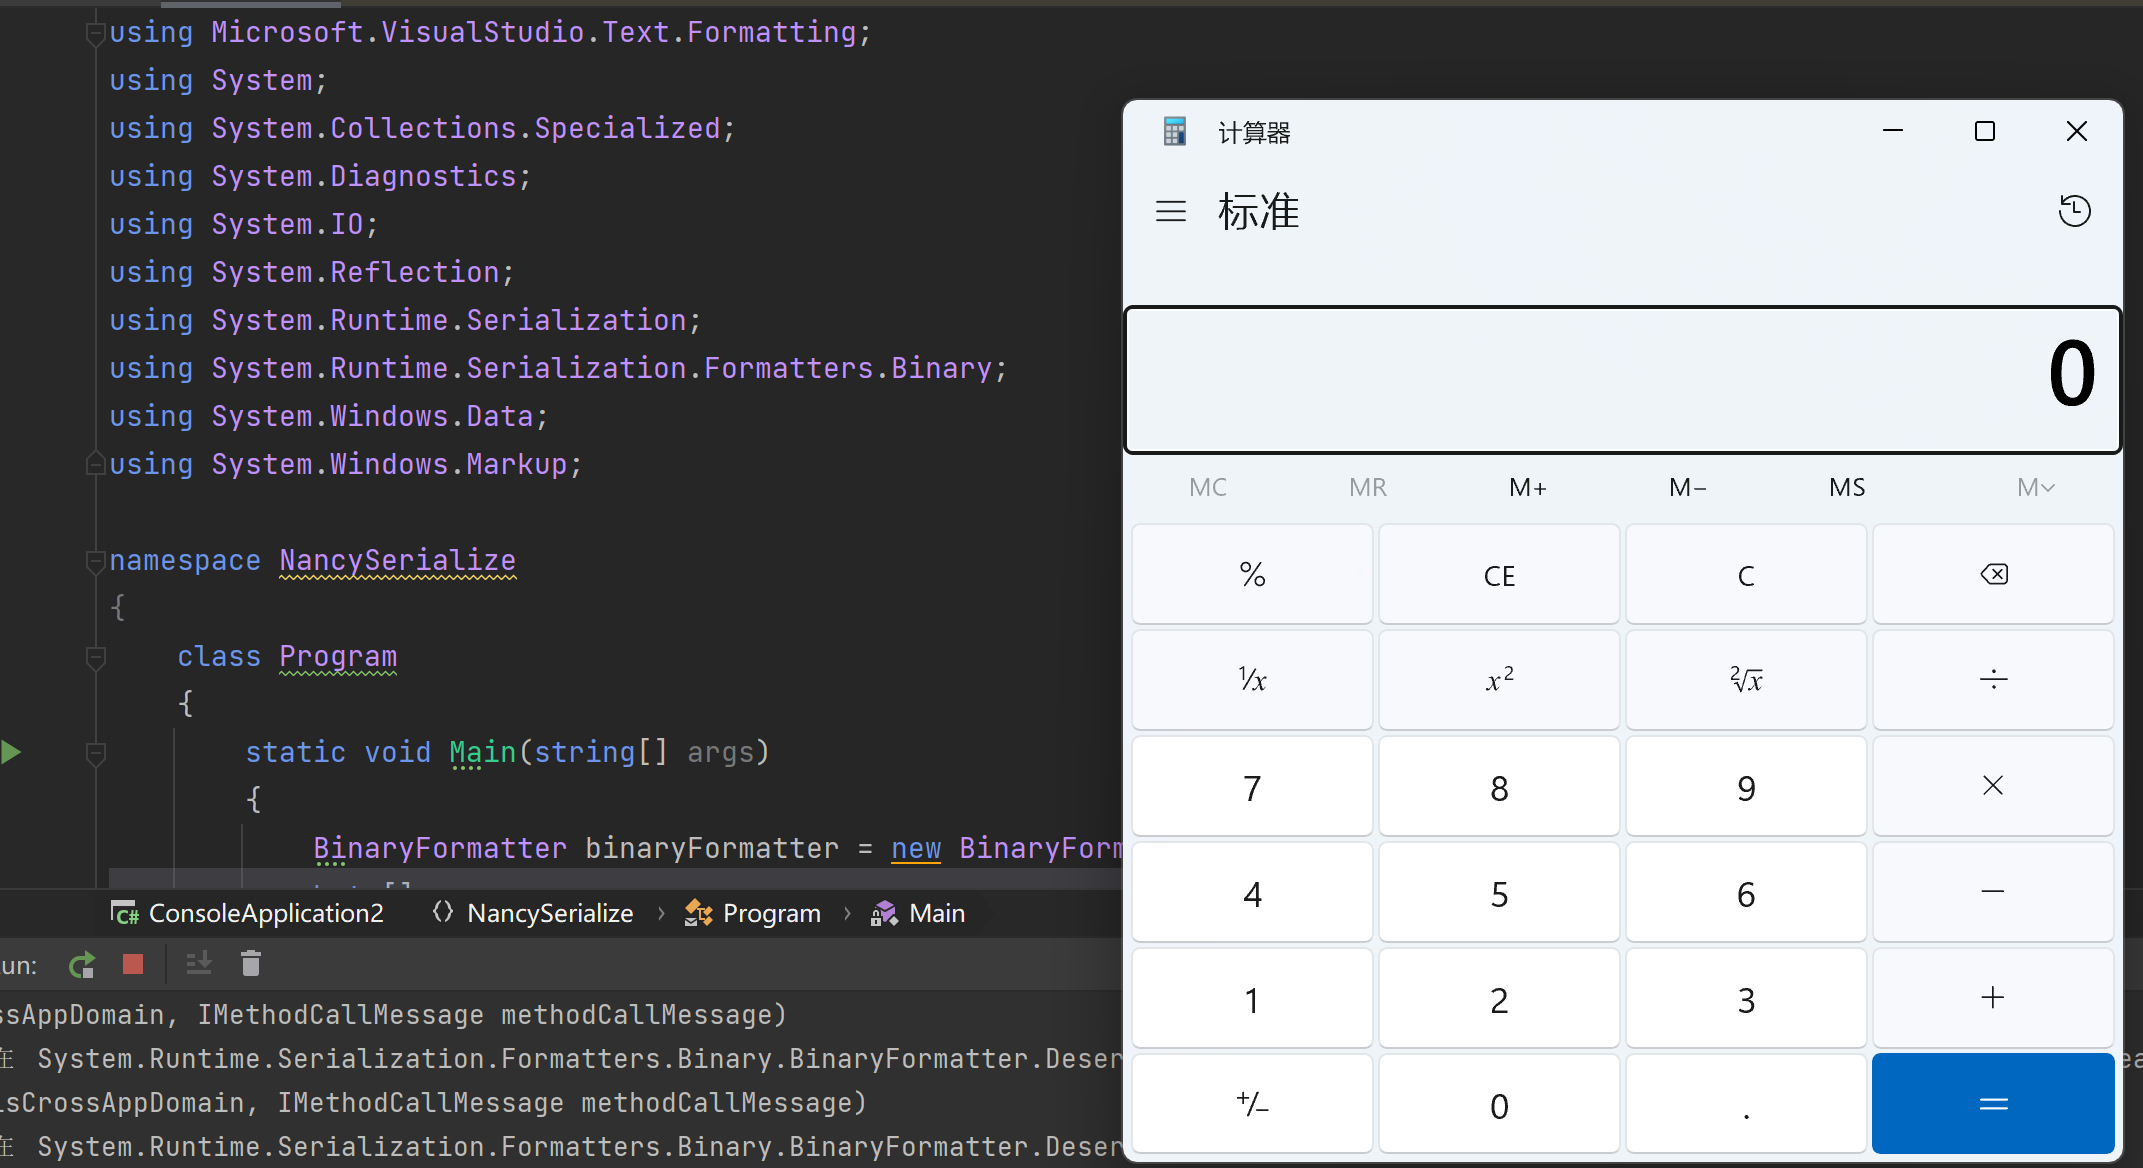Click Program in the breadcrumb bar
The width and height of the screenshot is (2143, 1168).
point(753,913)
